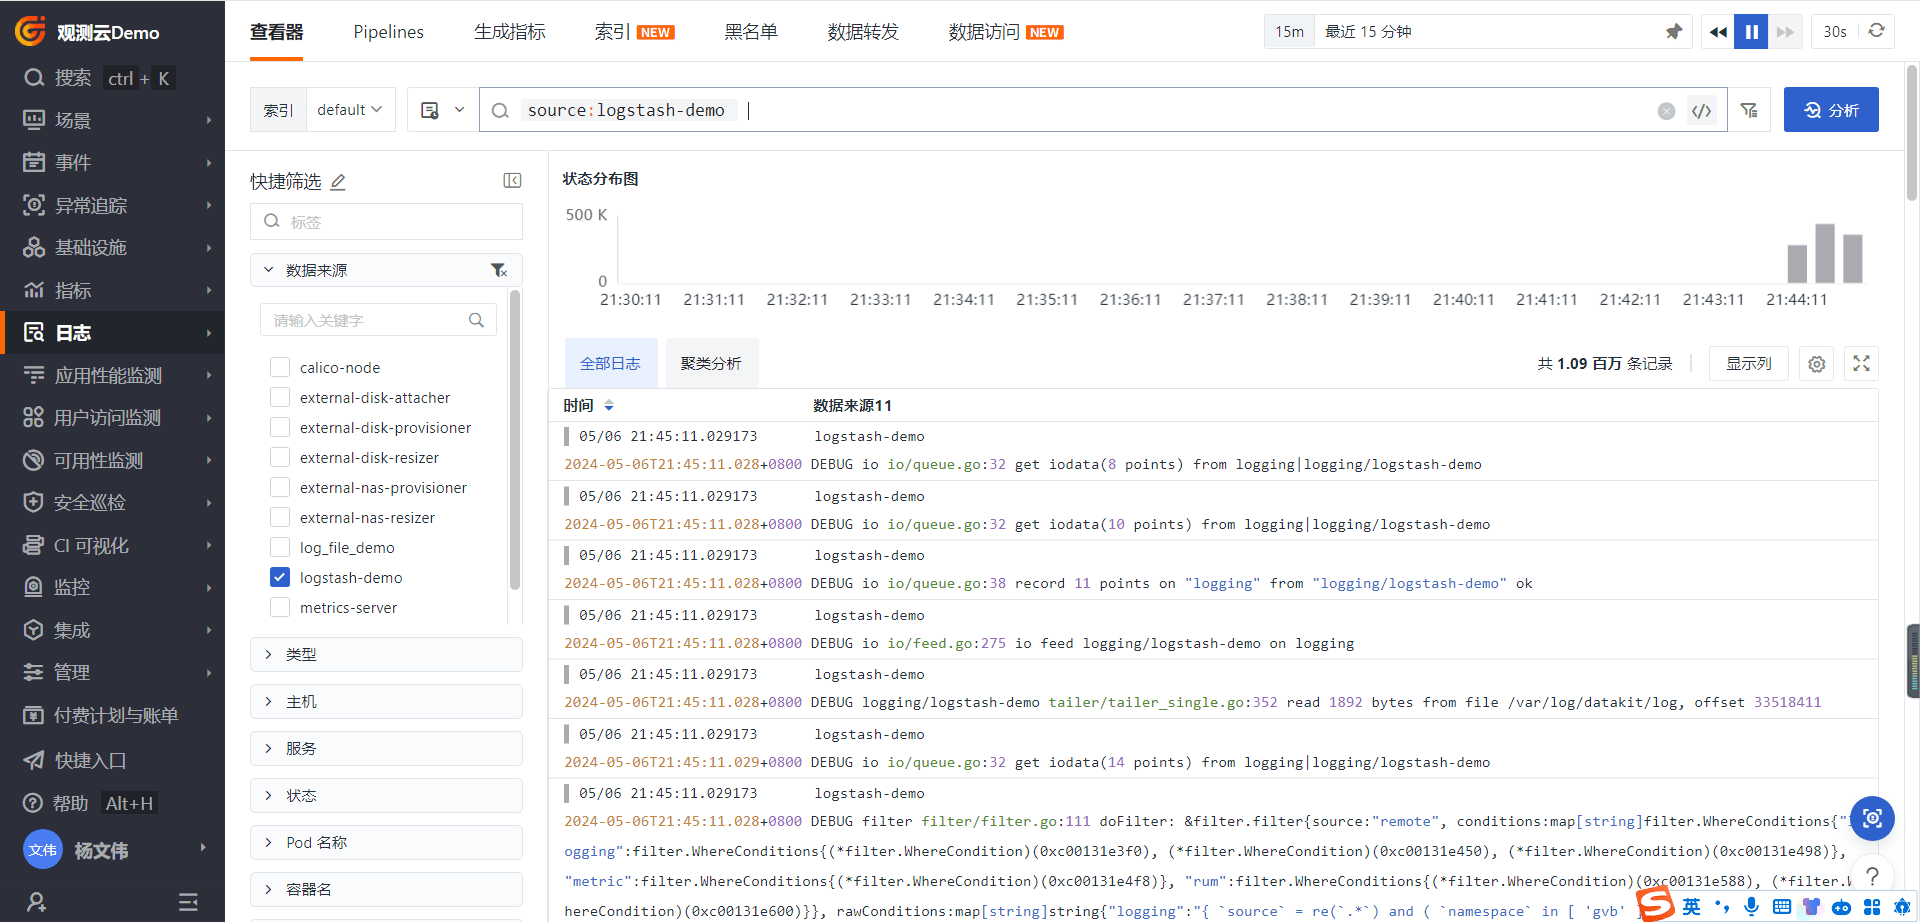Image resolution: width=1920 pixels, height=922 pixels.
Task: Open the 付费计划与账单 billing icon
Action: point(34,715)
